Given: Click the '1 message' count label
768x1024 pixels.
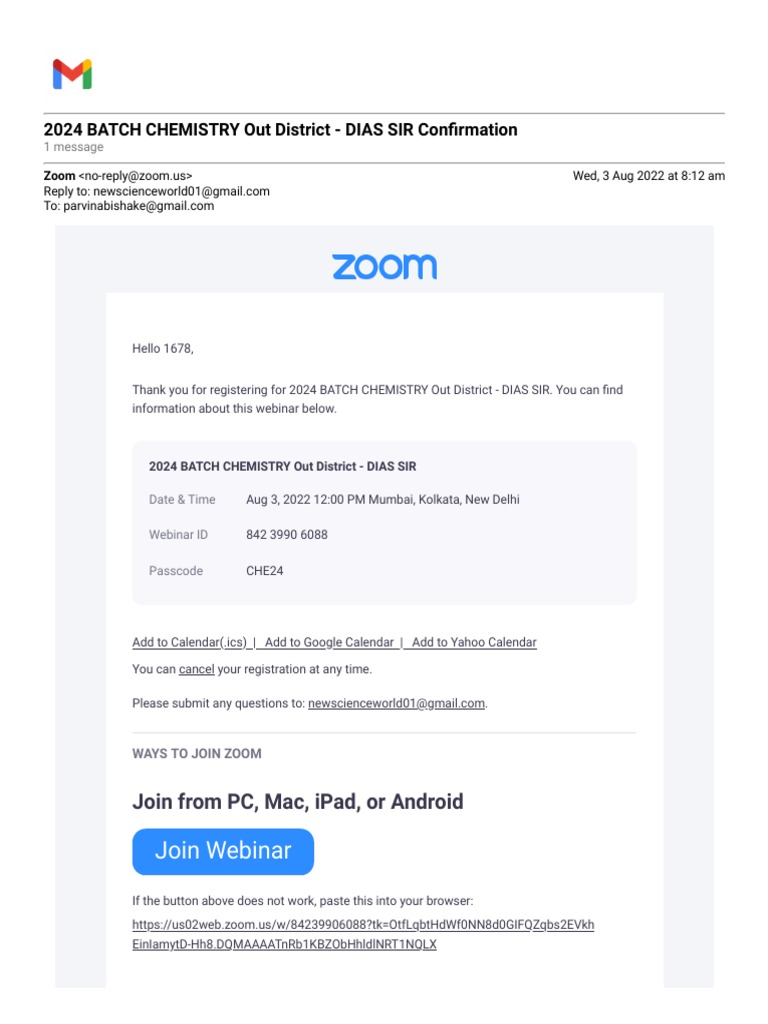Looking at the screenshot, I should coord(74,147).
